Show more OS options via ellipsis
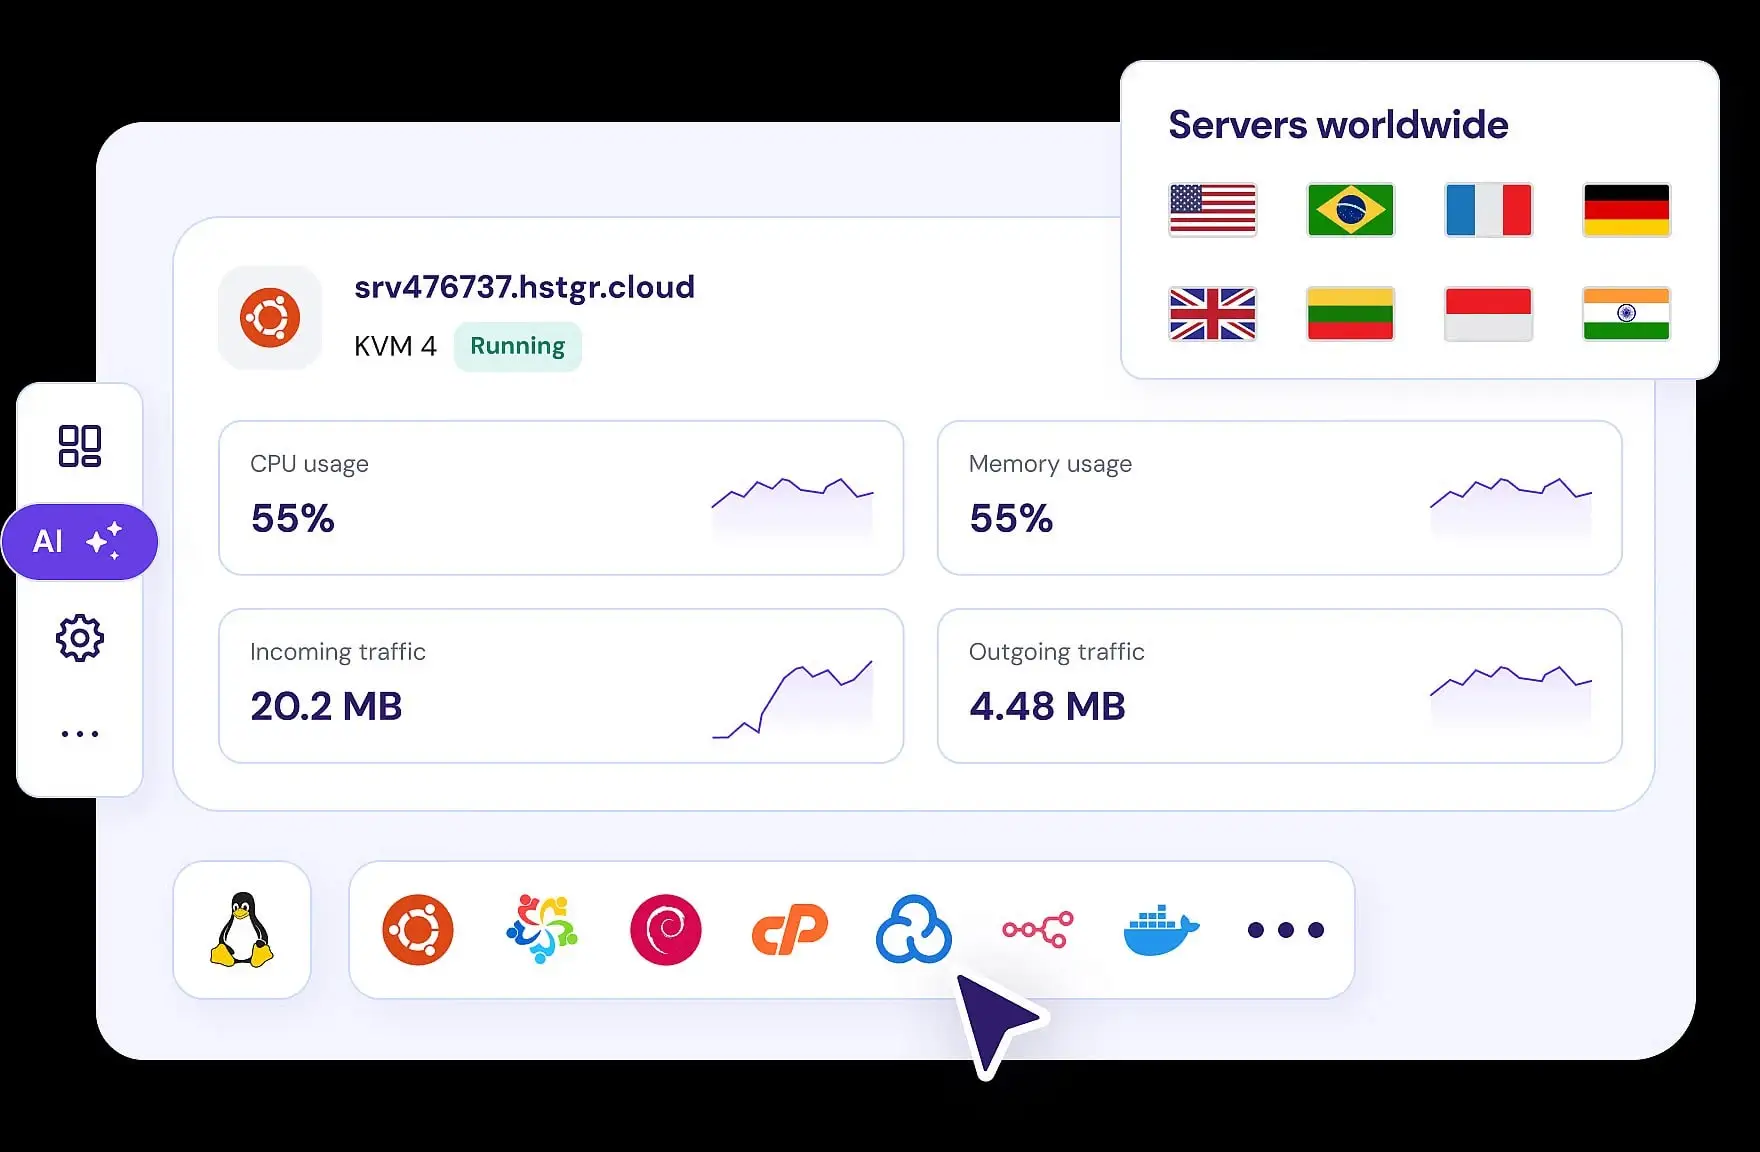Screen dimensions: 1760x1152 1286,930
